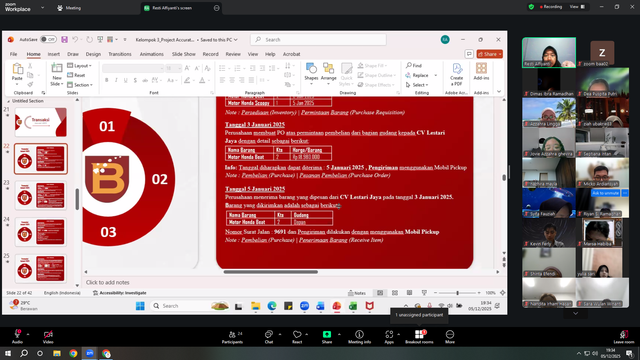Start Slide Show from the status bar icon
Viewport: 640px width, 360px height.
[x=424, y=293]
